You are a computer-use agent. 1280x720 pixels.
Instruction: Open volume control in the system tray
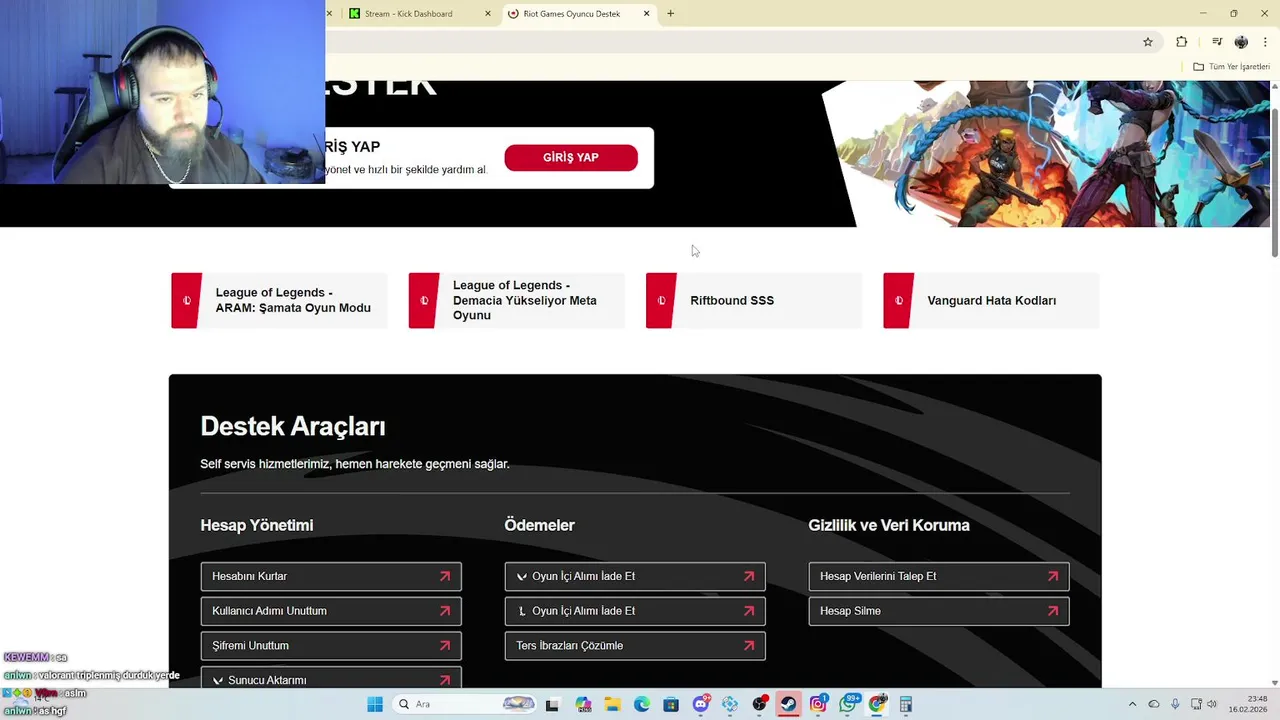click(1212, 704)
